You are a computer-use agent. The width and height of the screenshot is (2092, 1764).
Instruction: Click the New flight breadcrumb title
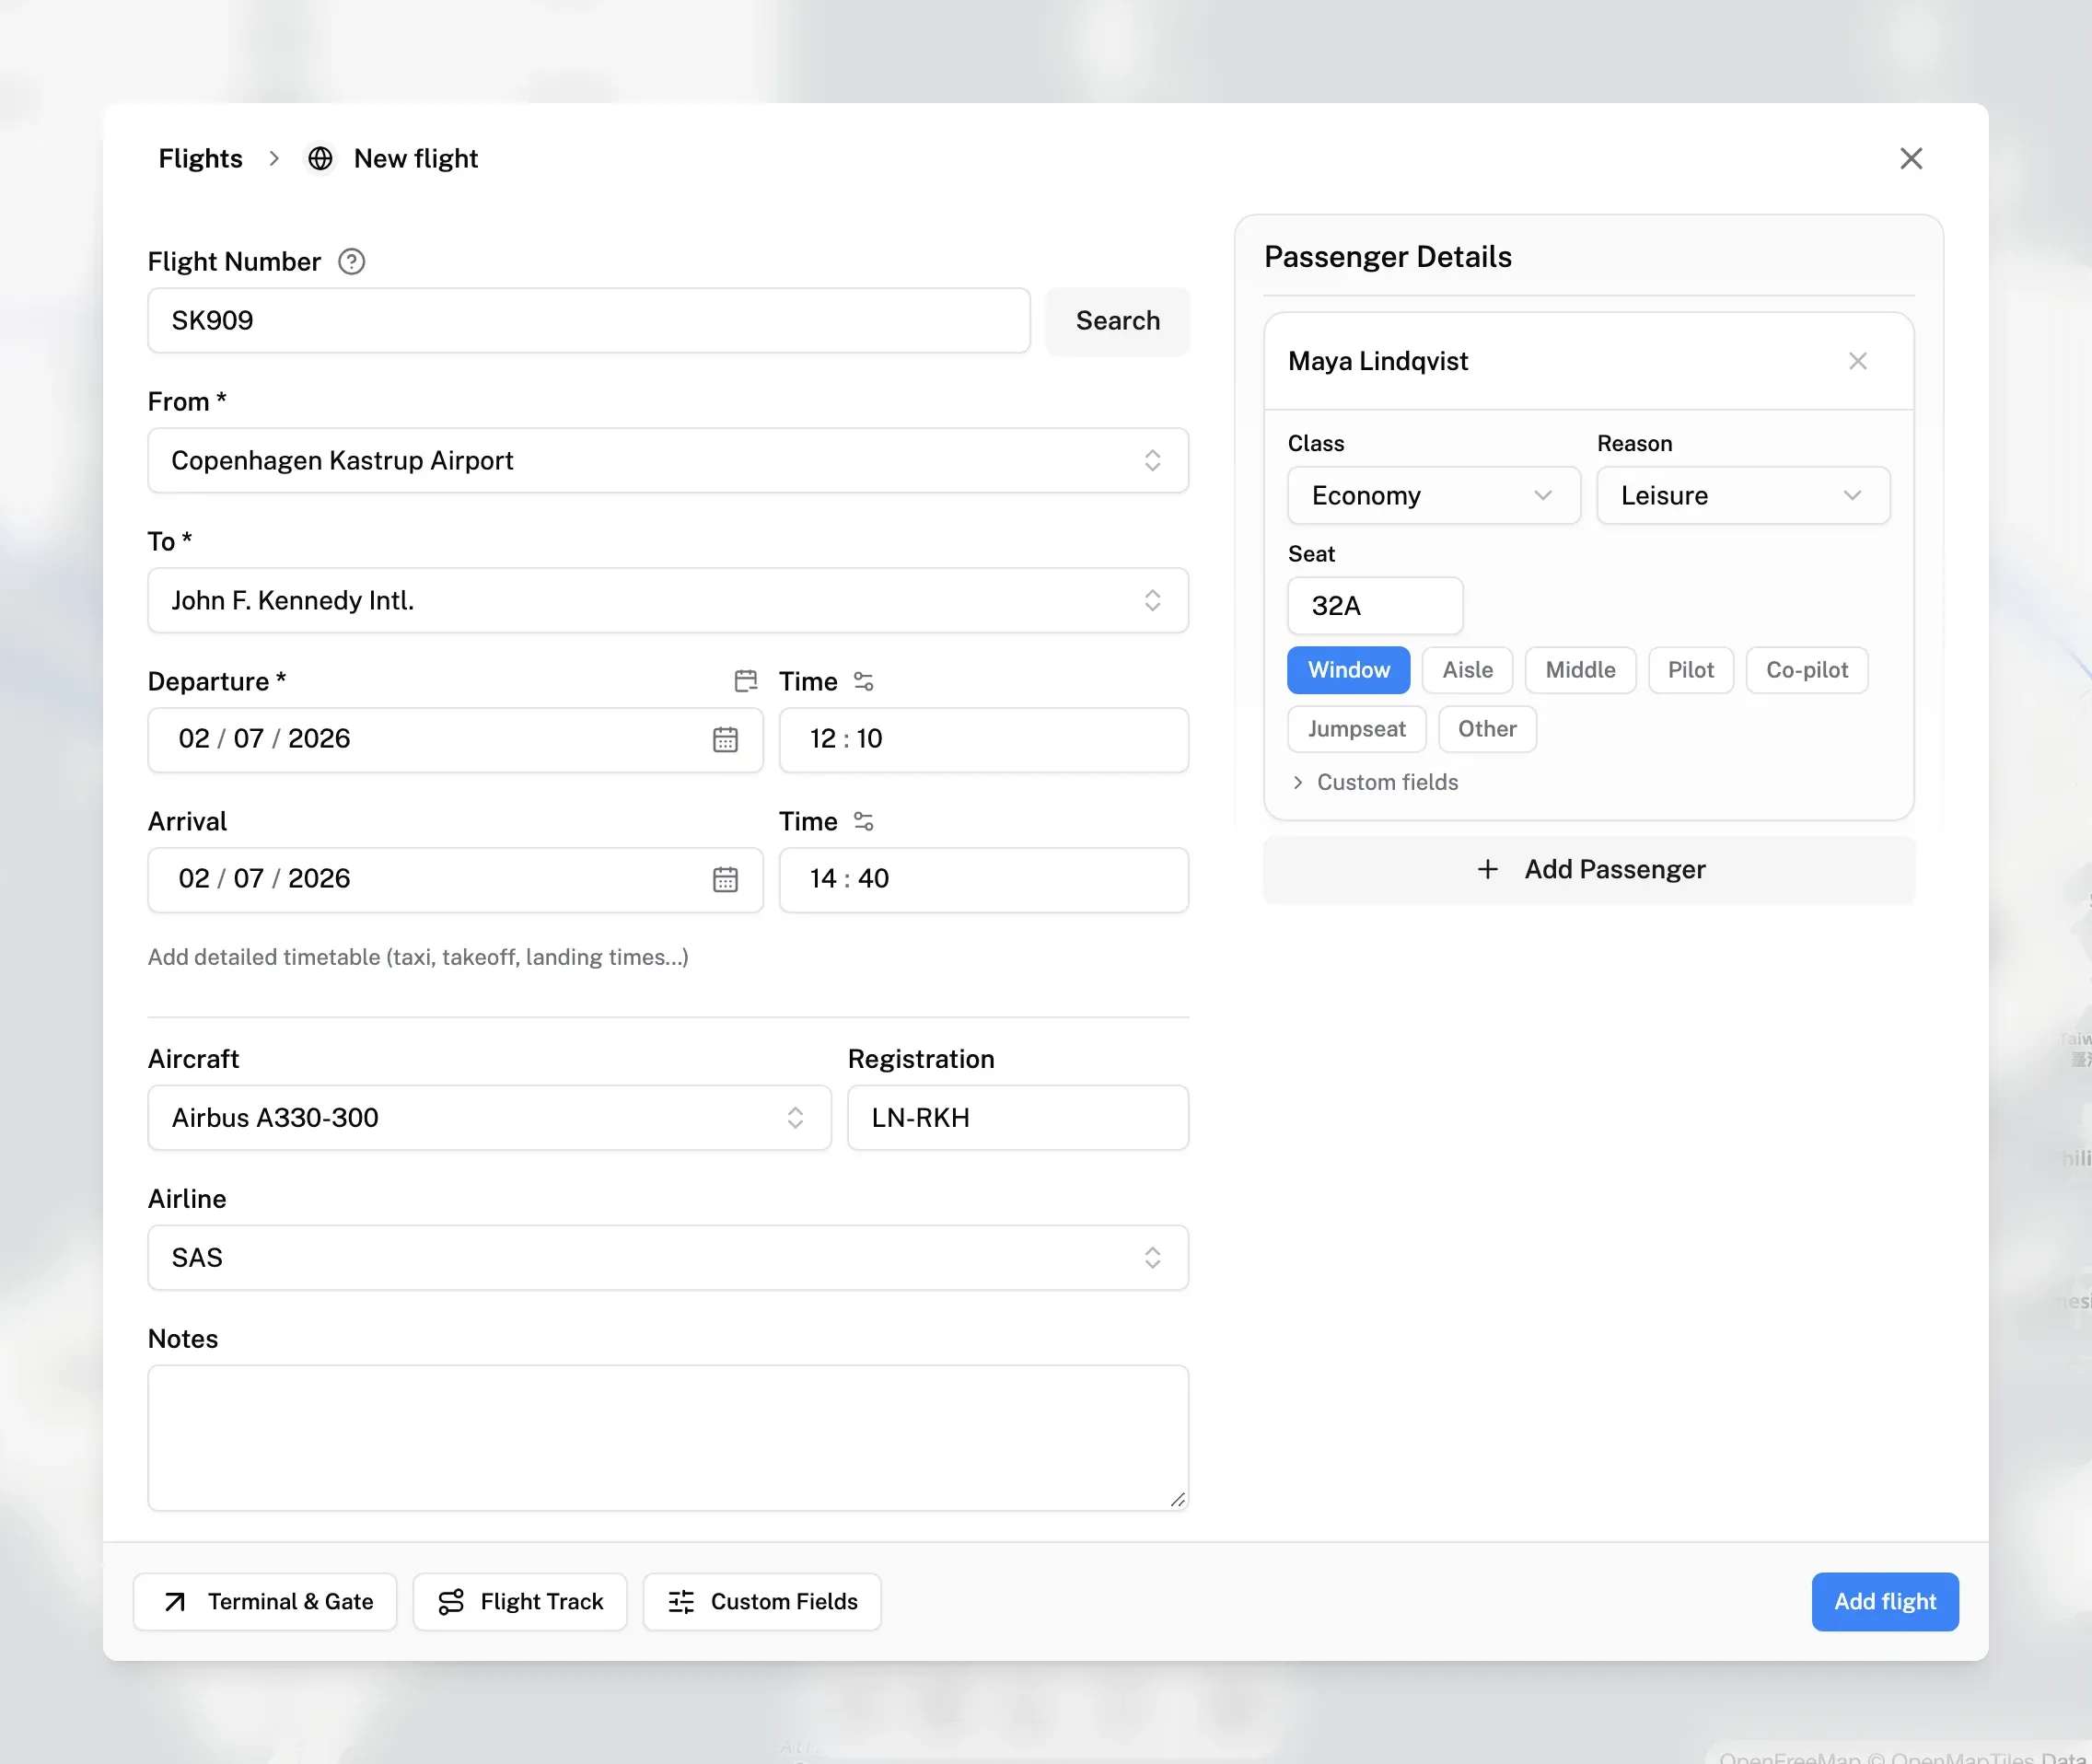click(415, 159)
